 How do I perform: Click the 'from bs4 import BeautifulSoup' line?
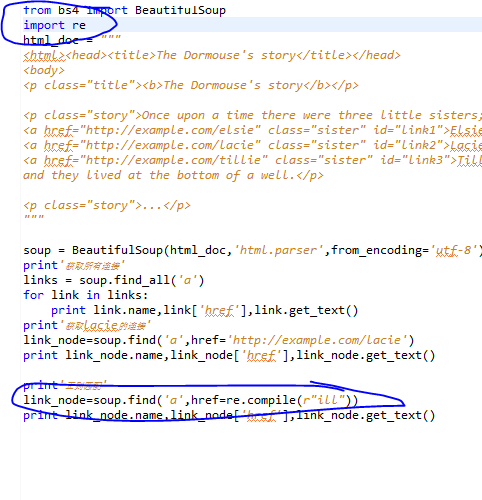pos(124,10)
